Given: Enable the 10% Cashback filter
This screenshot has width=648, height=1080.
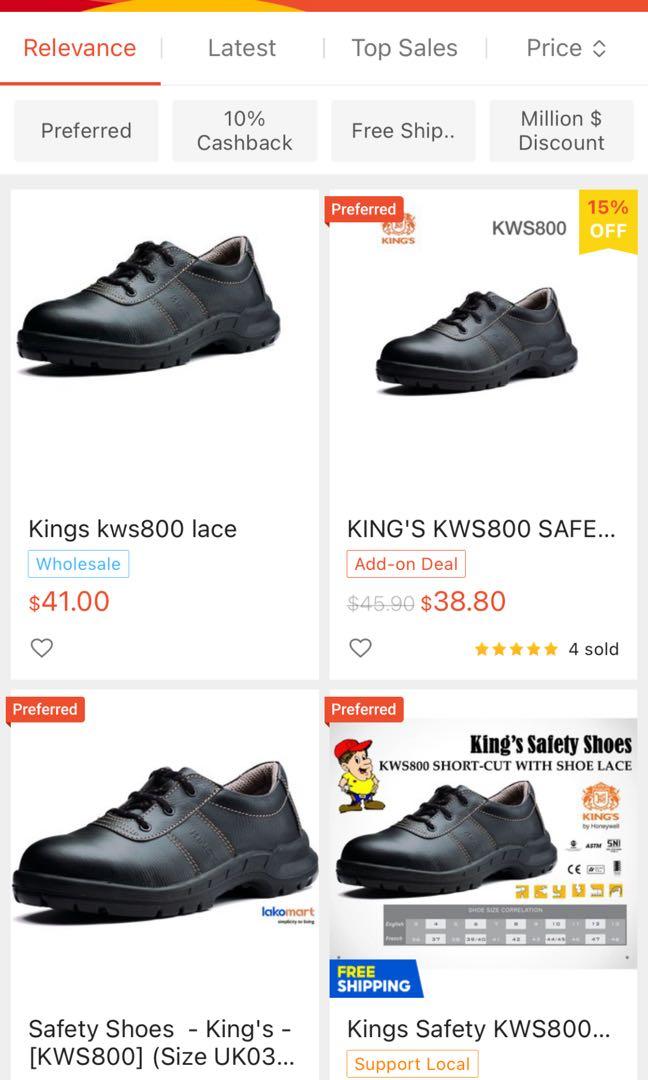Looking at the screenshot, I should coord(244,130).
